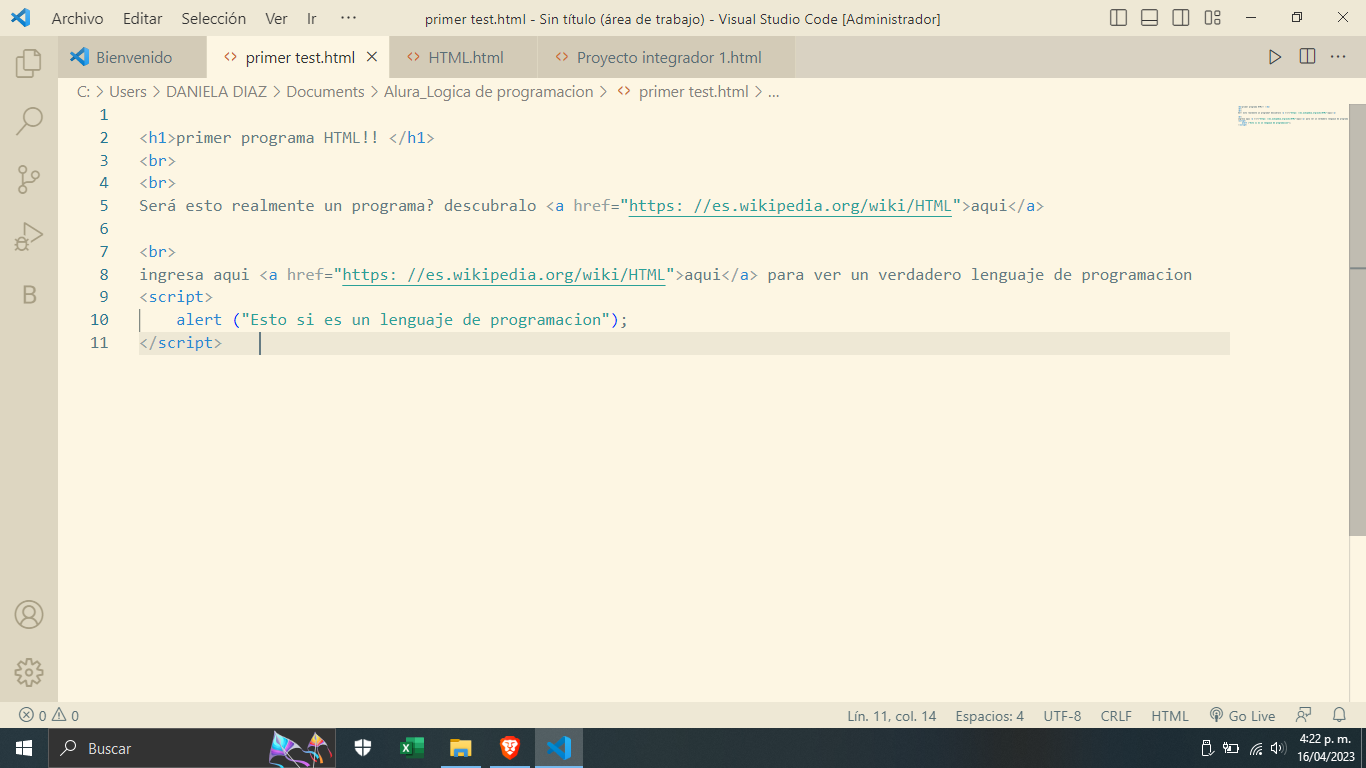Screen dimensions: 1366x768
Task: Open the Search view in activity bar
Action: point(29,122)
